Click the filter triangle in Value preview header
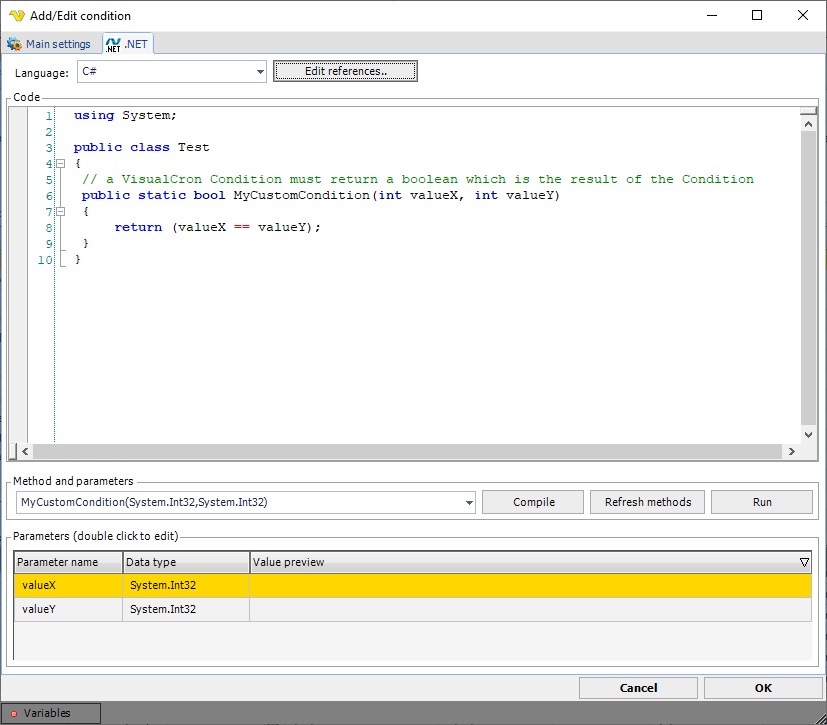The width and height of the screenshot is (827, 725). [x=804, y=562]
